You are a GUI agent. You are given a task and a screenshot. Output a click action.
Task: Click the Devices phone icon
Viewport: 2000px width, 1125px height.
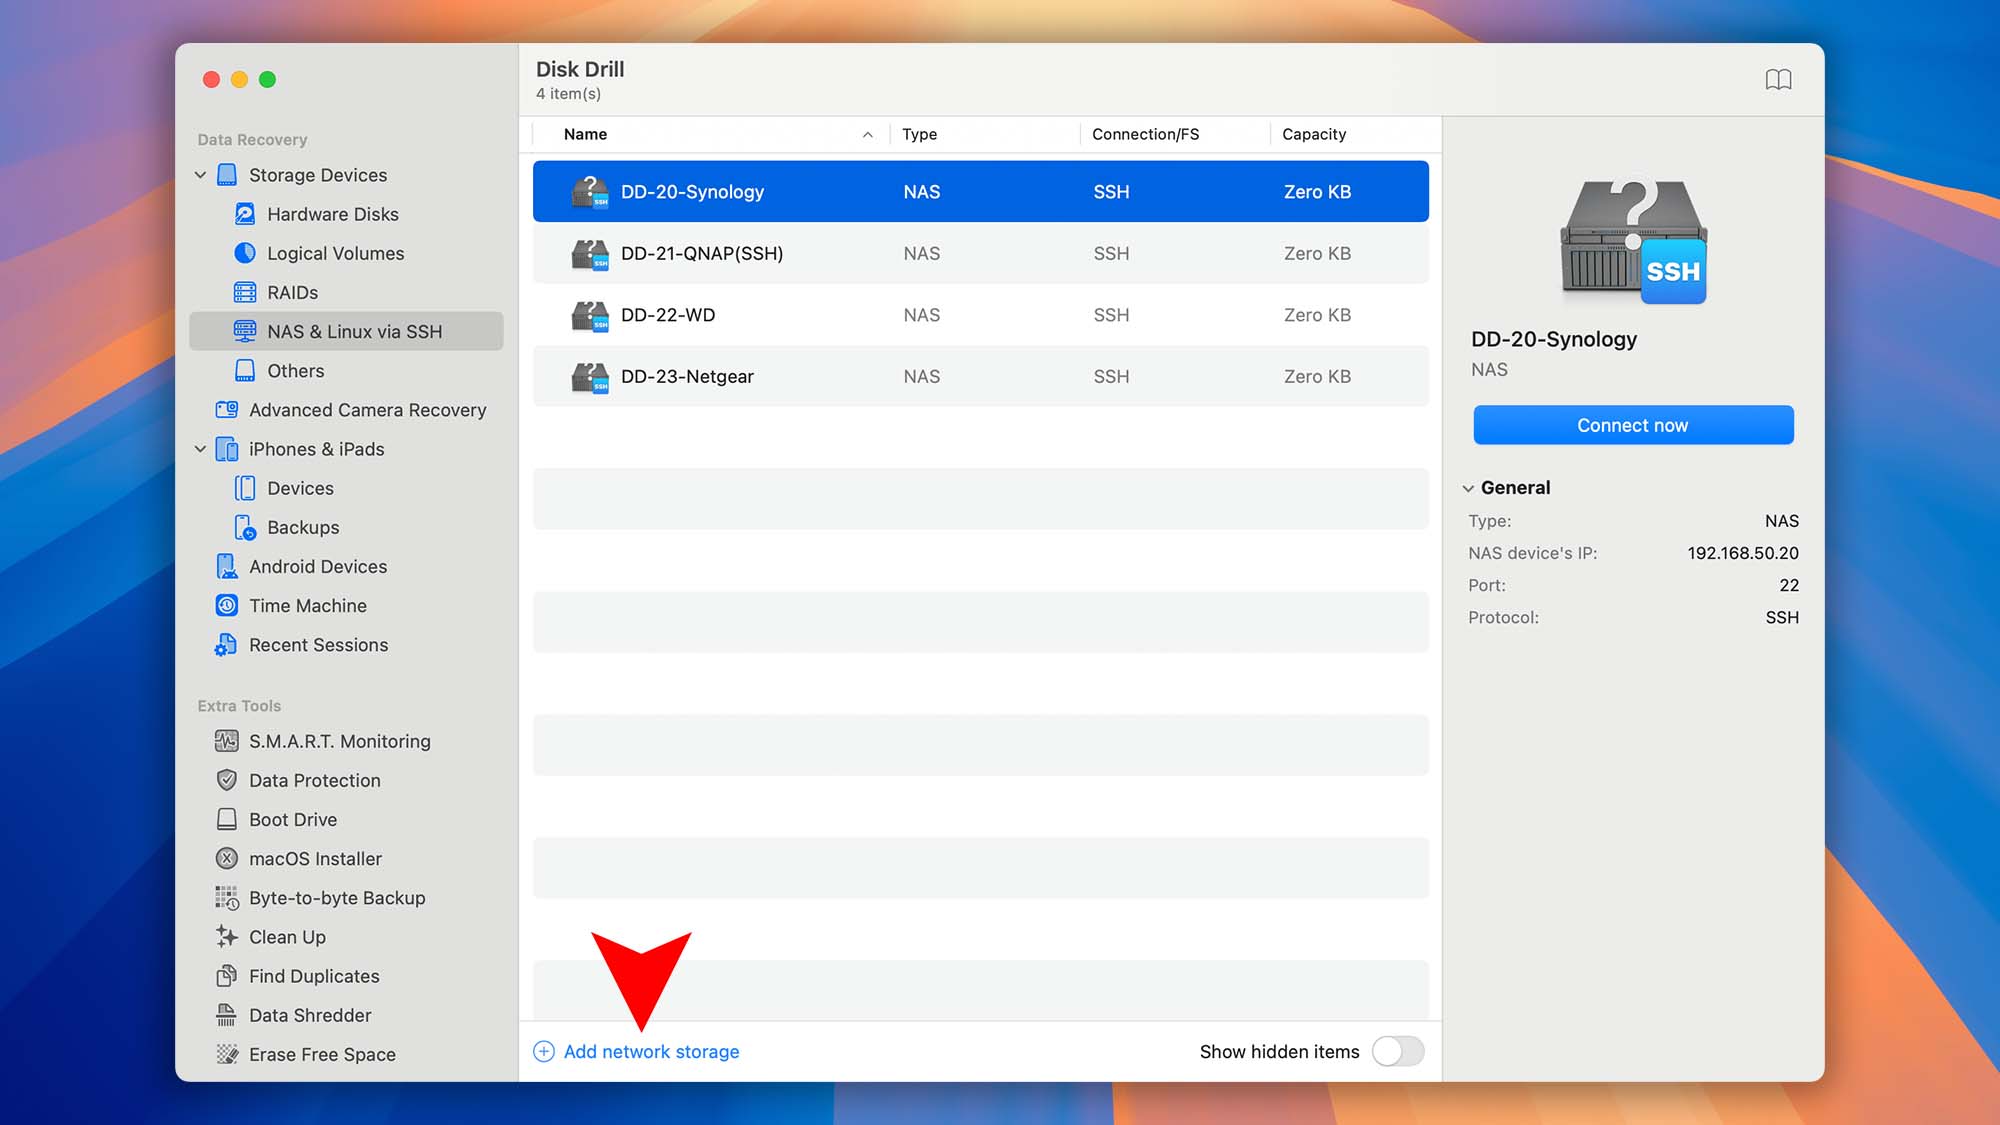click(x=245, y=488)
